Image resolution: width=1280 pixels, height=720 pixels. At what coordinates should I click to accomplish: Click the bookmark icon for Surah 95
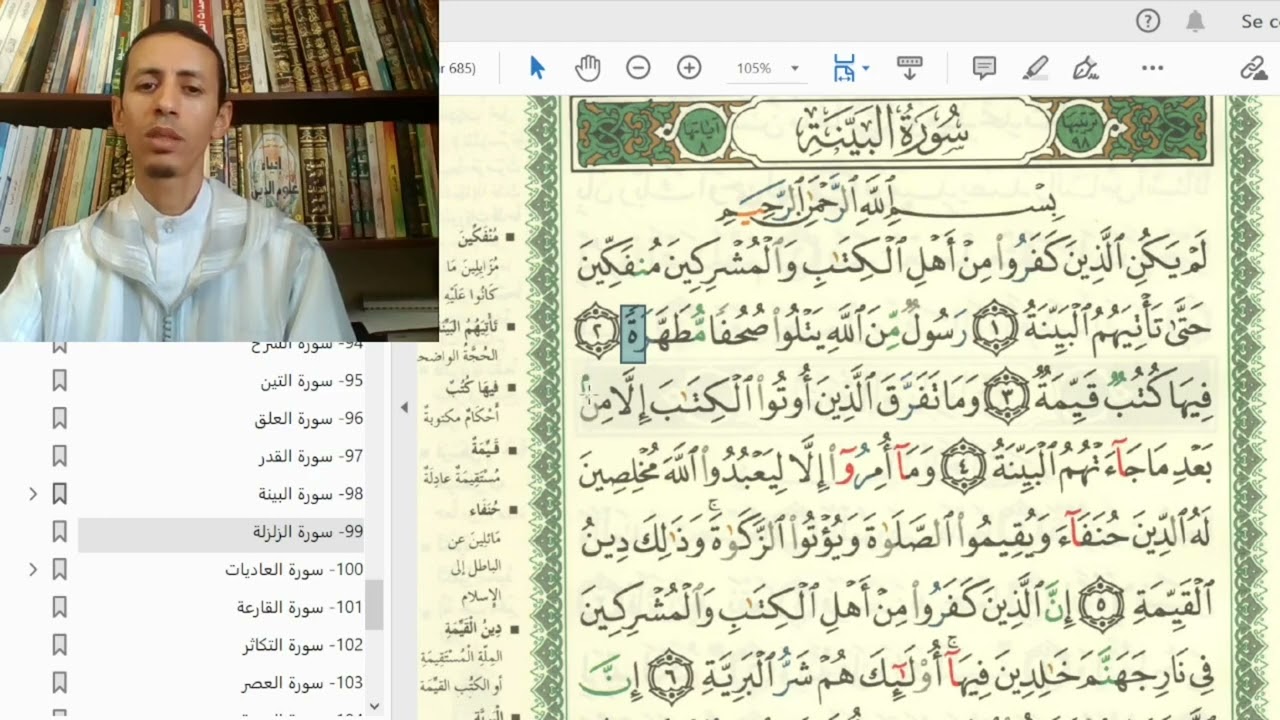point(59,380)
